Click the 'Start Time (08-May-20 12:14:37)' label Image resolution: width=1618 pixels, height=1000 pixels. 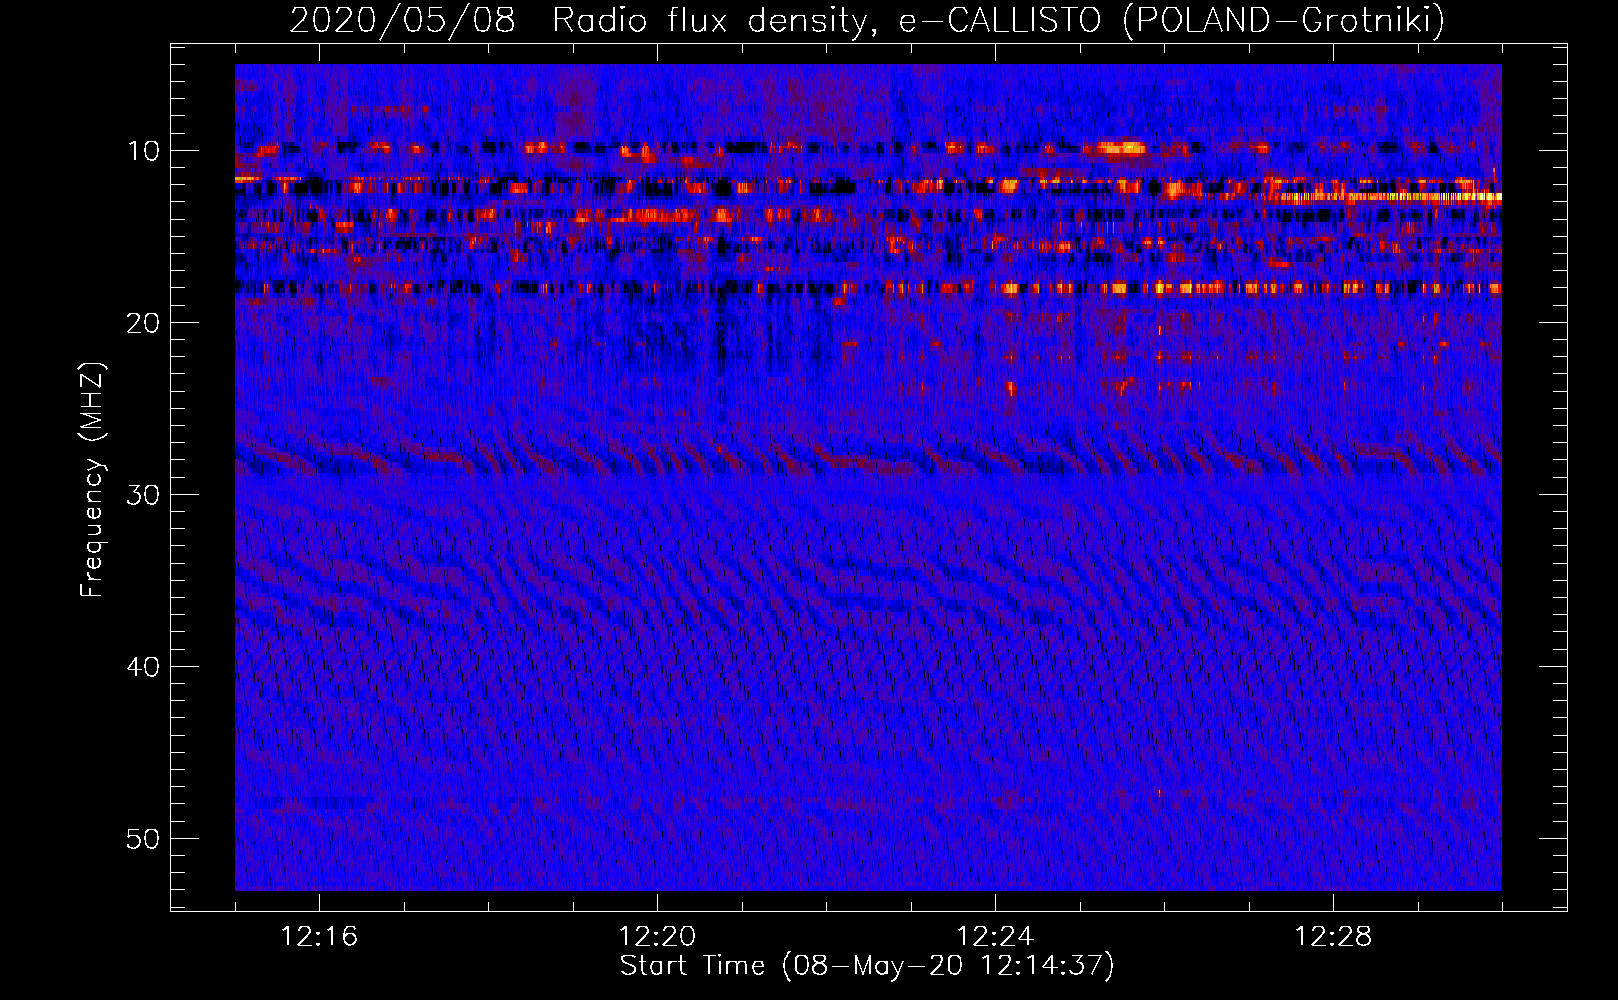coord(867,966)
